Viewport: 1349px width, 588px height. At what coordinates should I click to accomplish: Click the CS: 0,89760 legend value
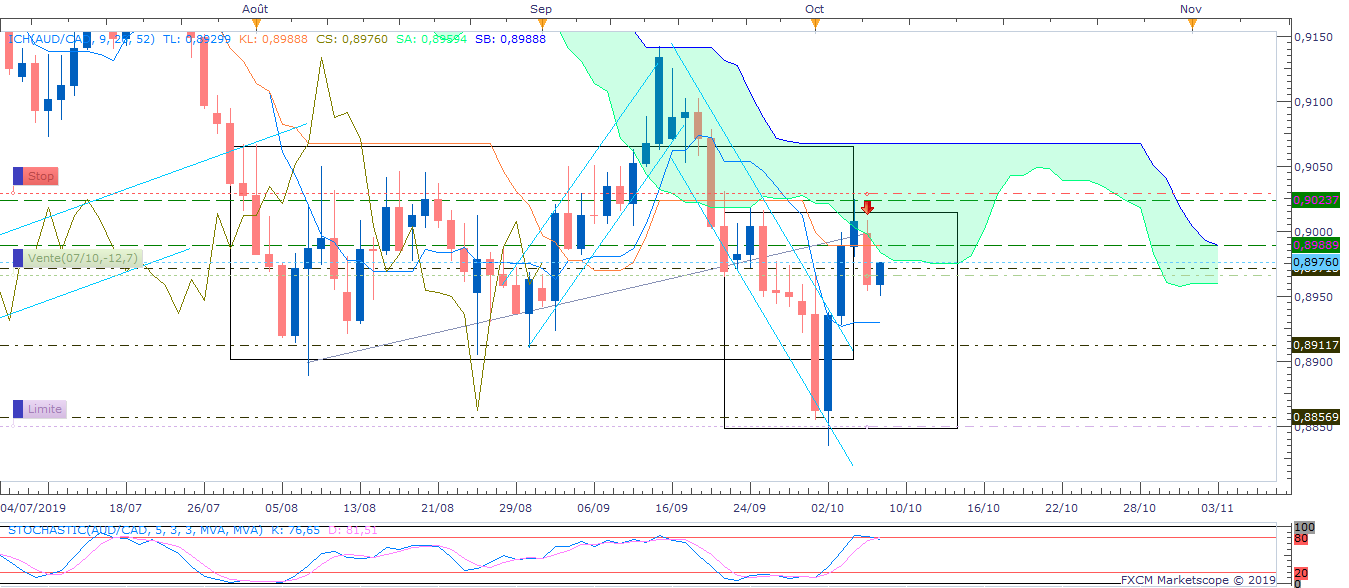pyautogui.click(x=351, y=39)
